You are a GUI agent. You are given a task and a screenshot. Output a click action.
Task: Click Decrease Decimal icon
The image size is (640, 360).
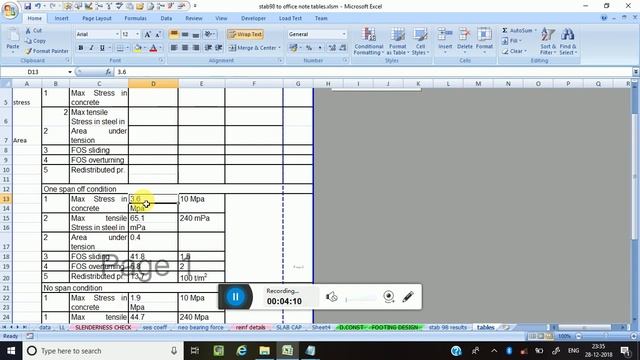343,48
